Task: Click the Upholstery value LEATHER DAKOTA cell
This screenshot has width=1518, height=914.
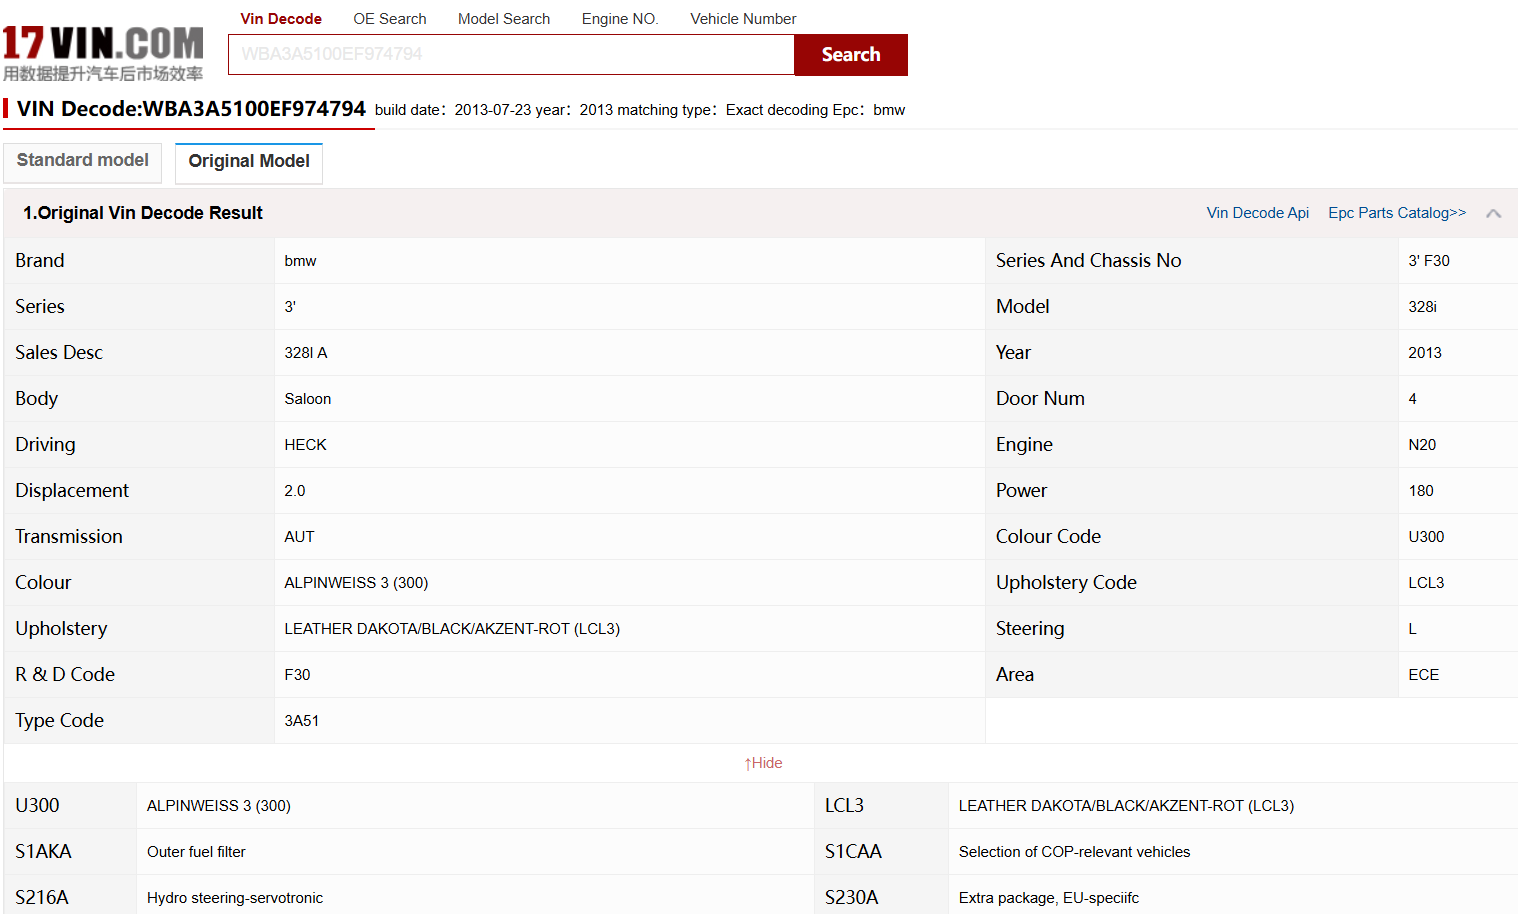Action: [x=452, y=629]
